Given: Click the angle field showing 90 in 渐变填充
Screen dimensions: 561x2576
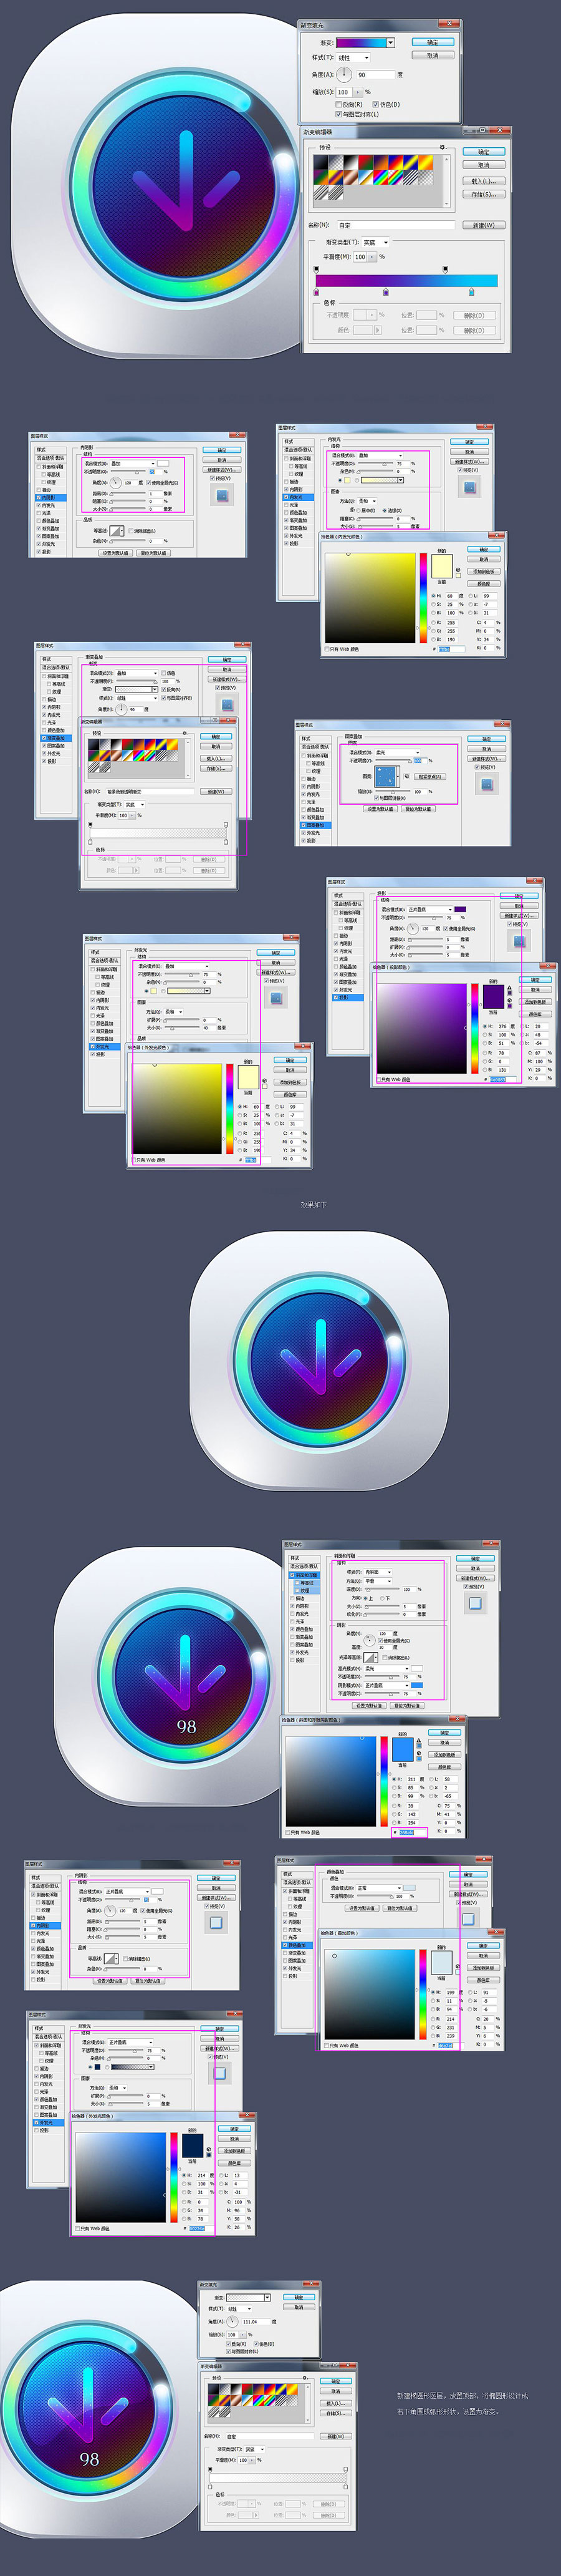Looking at the screenshot, I should pos(376,74).
